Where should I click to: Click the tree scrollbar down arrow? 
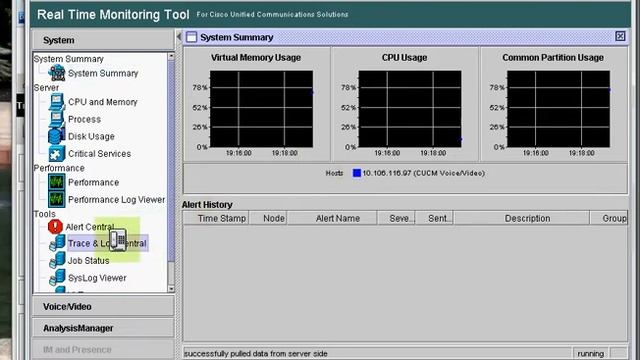171,289
